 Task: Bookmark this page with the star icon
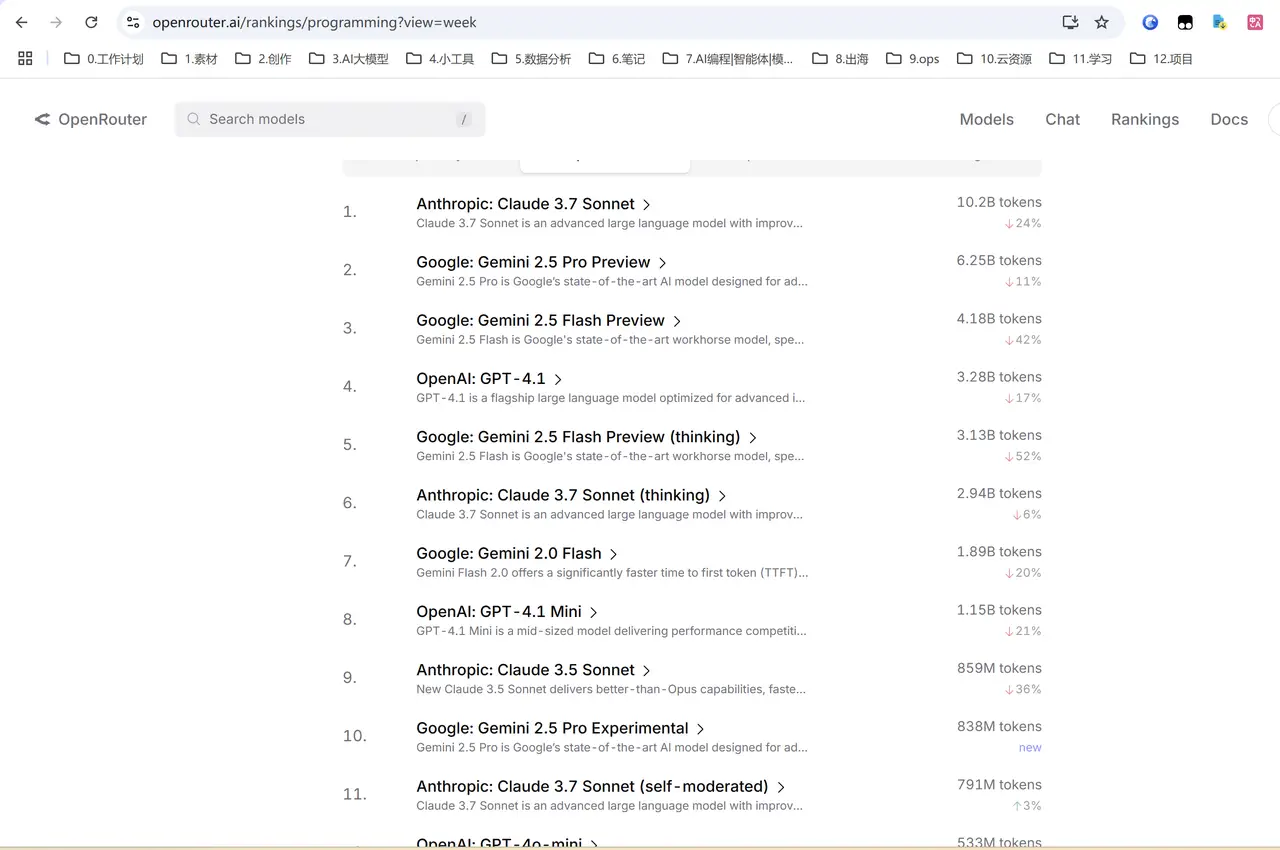pos(1102,22)
